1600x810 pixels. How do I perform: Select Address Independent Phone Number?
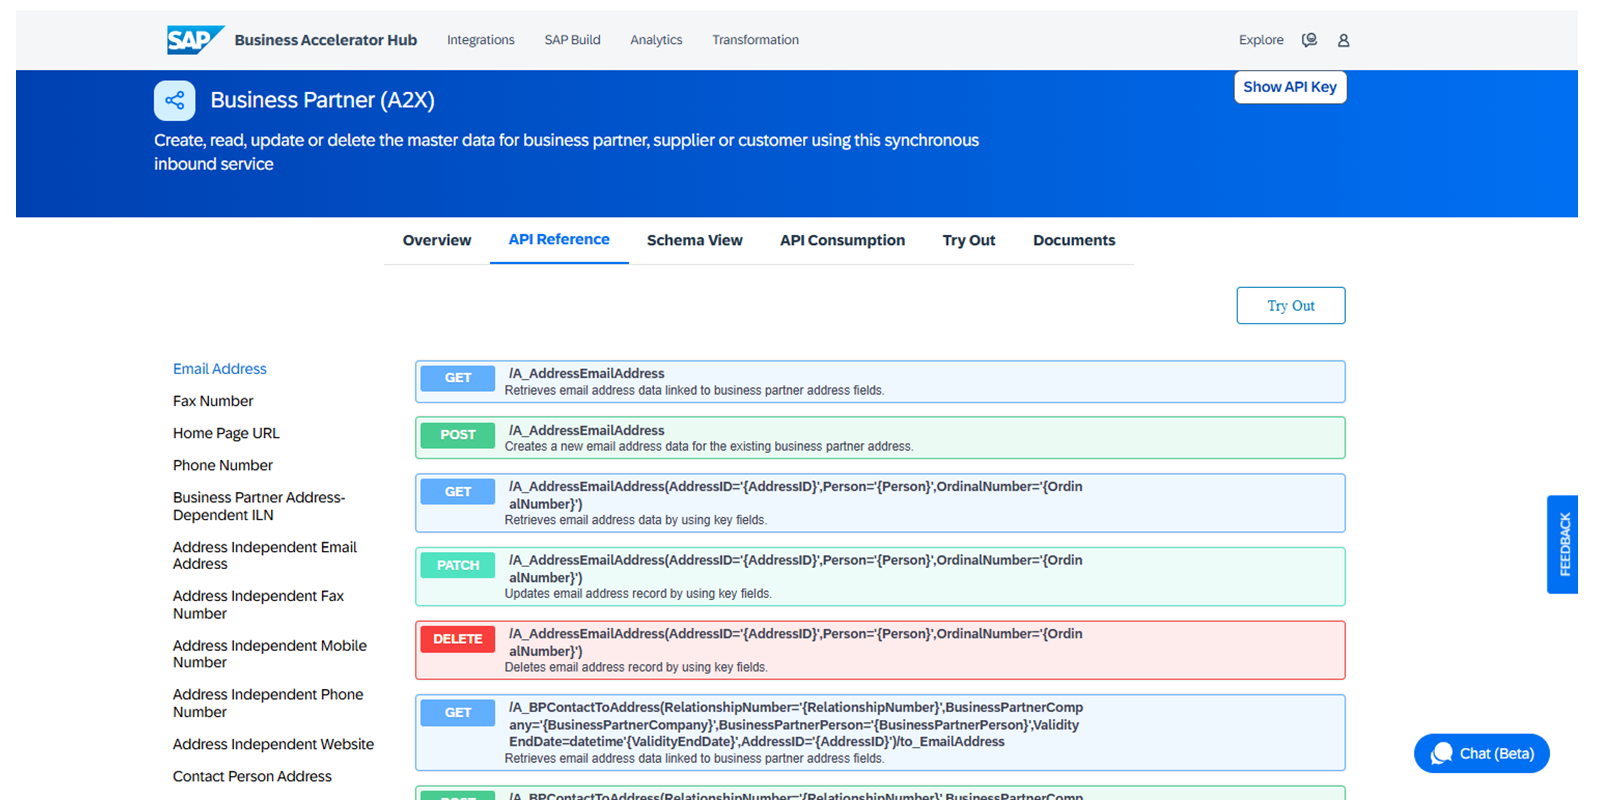268,703
